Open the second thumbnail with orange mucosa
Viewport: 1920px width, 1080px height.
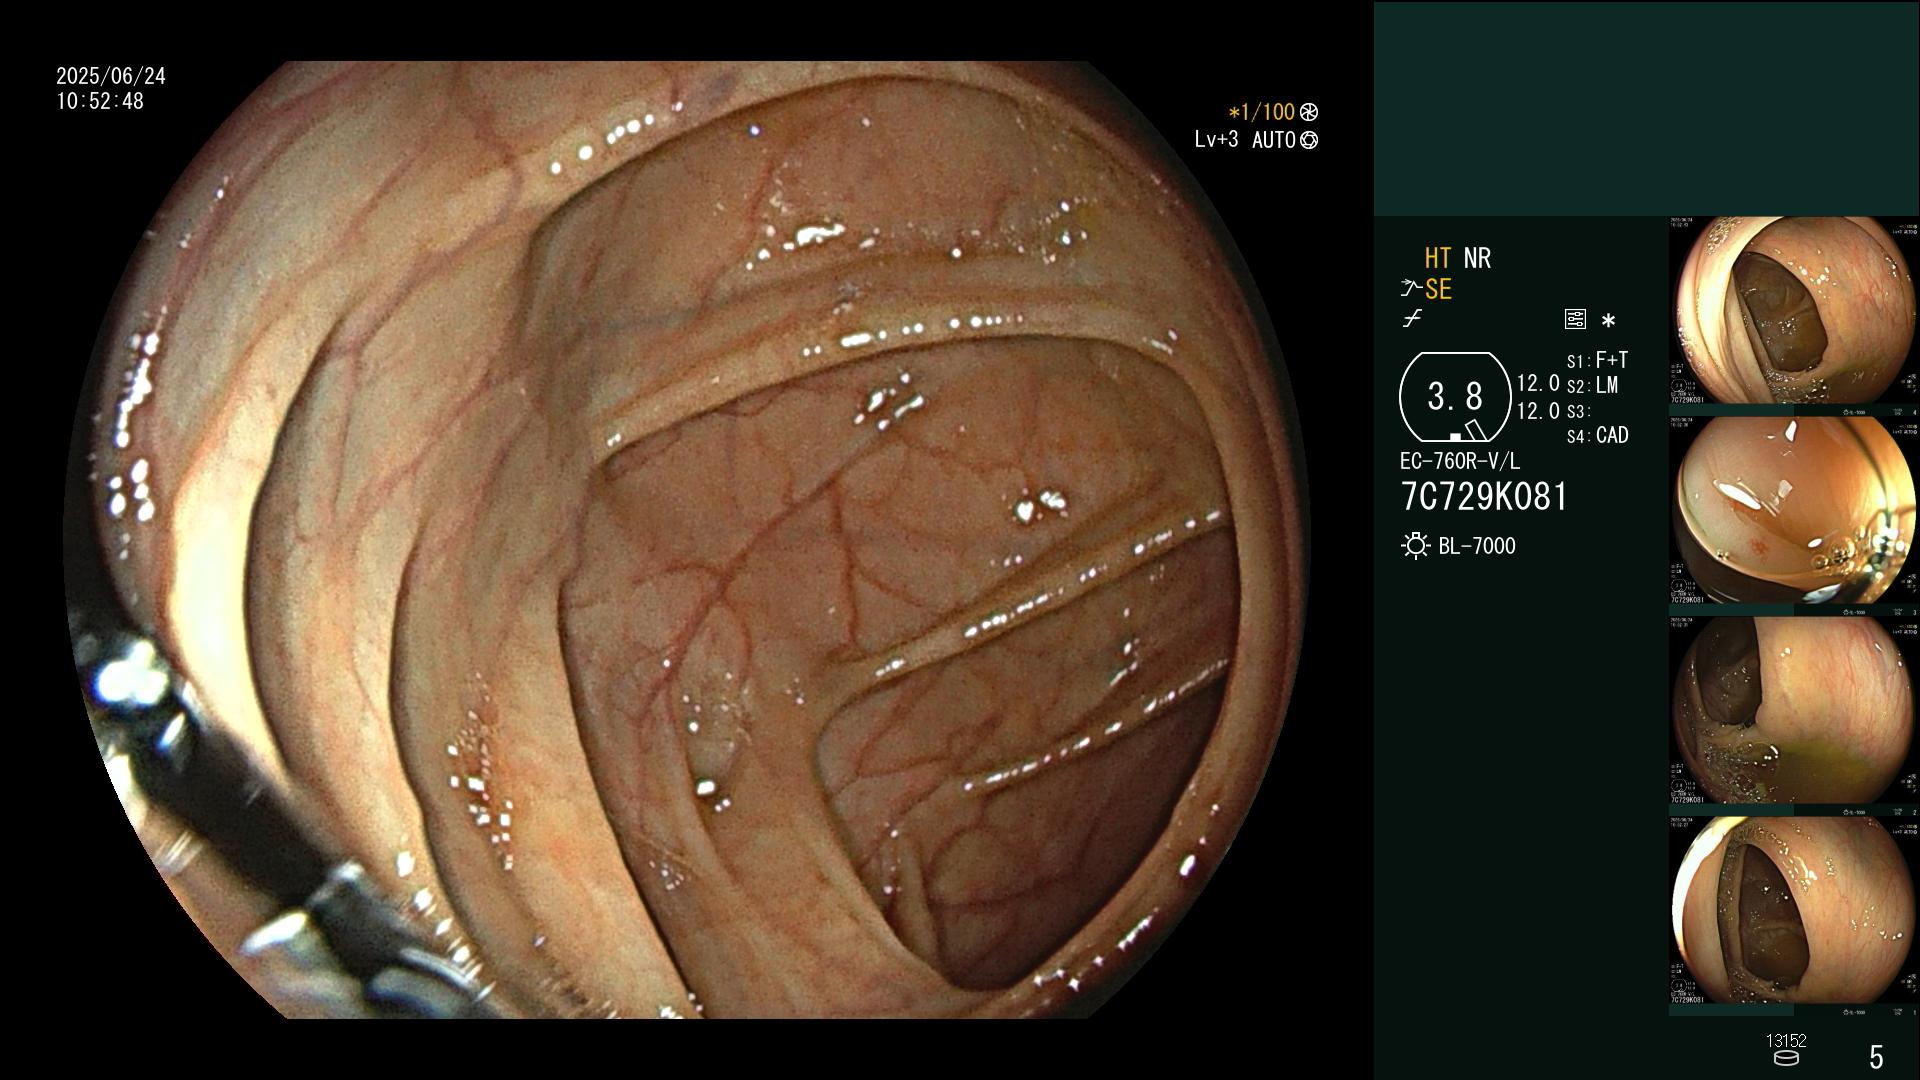click(x=1794, y=511)
